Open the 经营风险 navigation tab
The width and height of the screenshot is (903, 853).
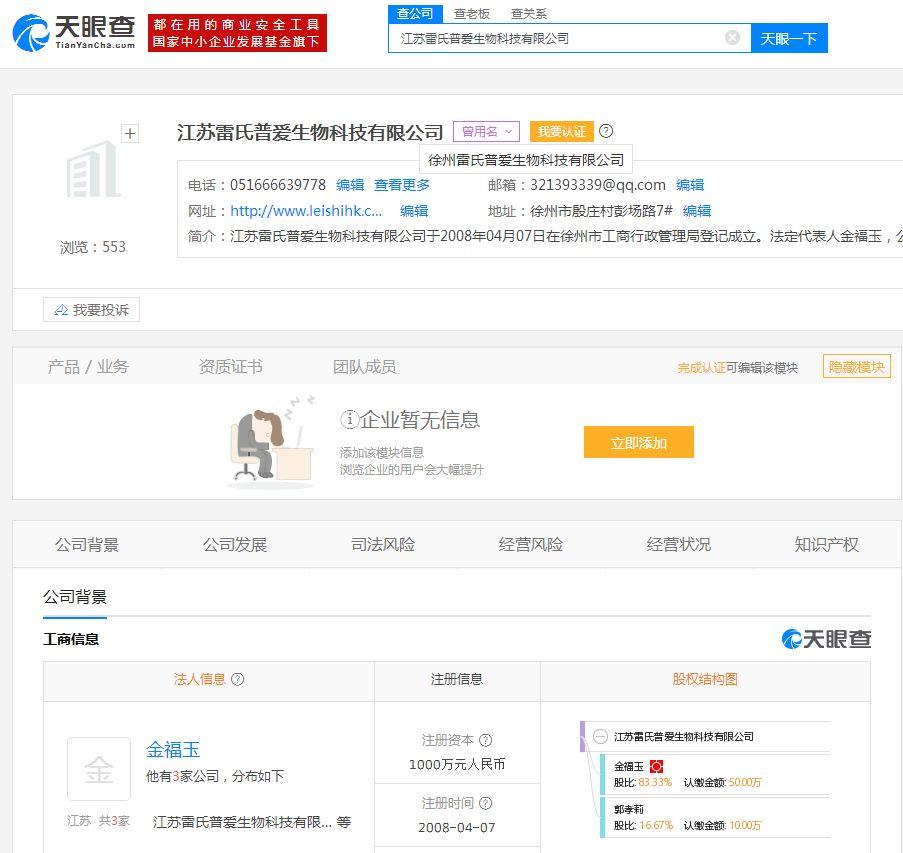(531, 544)
